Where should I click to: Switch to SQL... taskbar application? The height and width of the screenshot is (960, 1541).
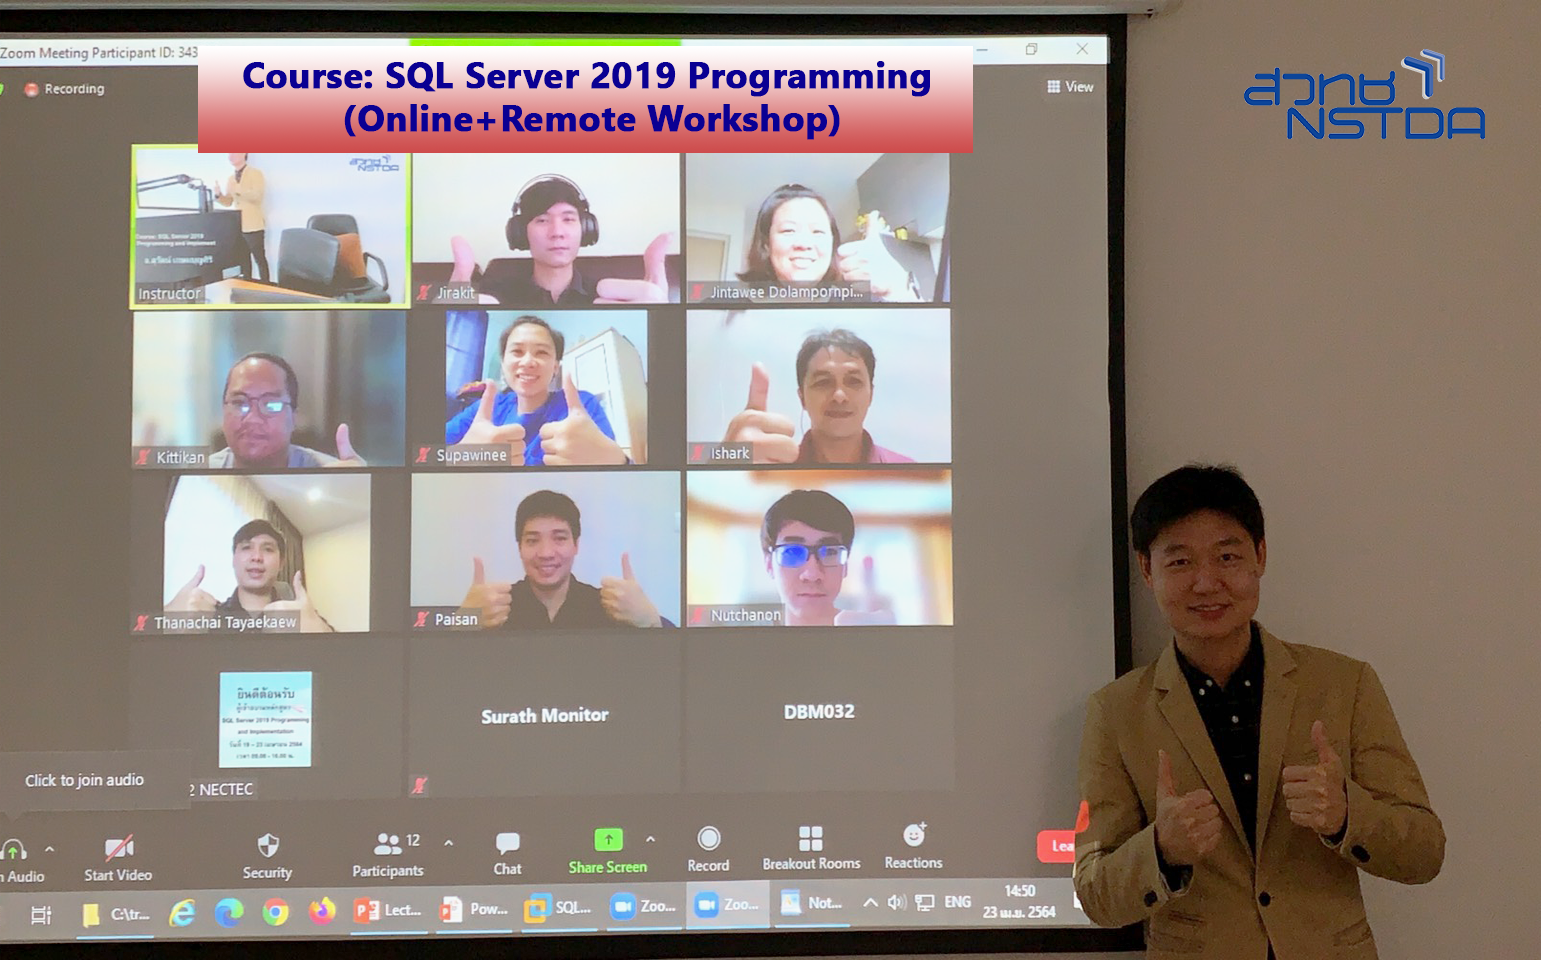click(559, 908)
